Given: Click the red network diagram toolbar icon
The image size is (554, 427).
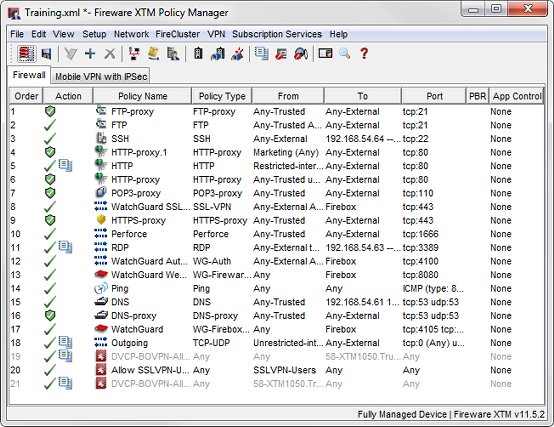Looking at the screenshot, I should (134, 54).
